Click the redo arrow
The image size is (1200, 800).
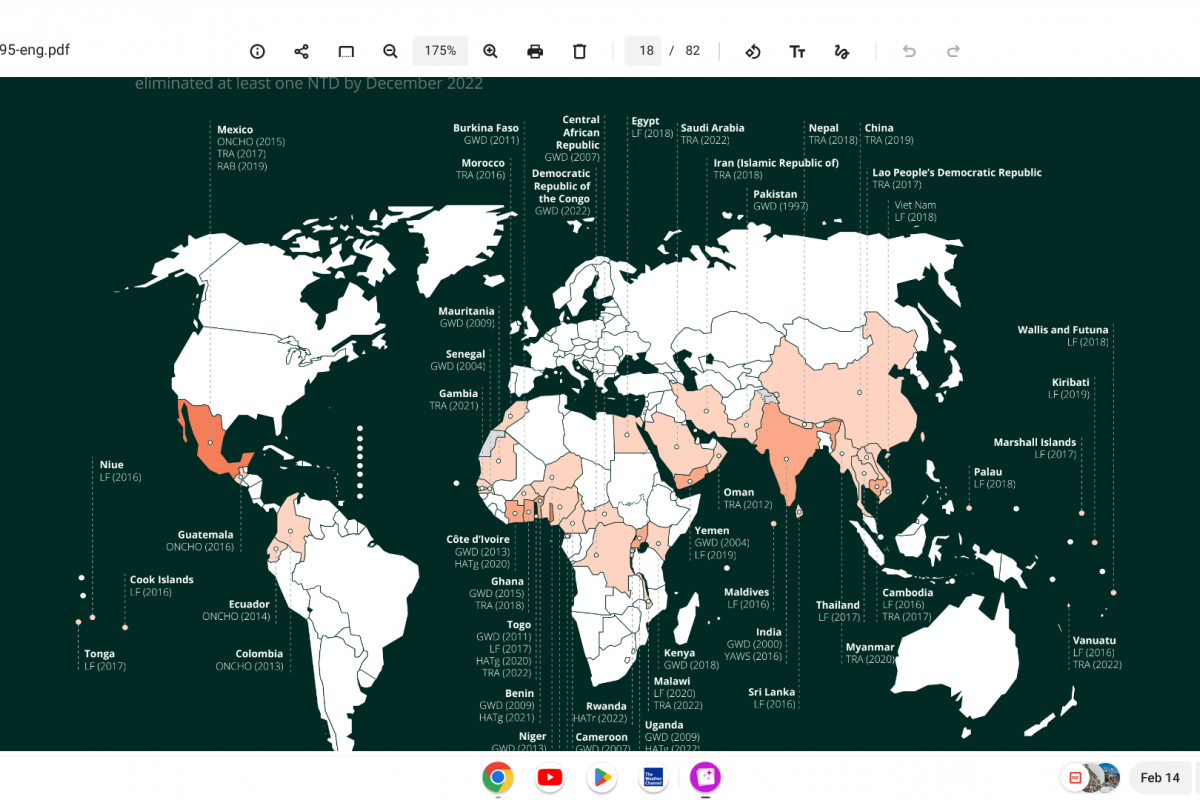pos(953,51)
